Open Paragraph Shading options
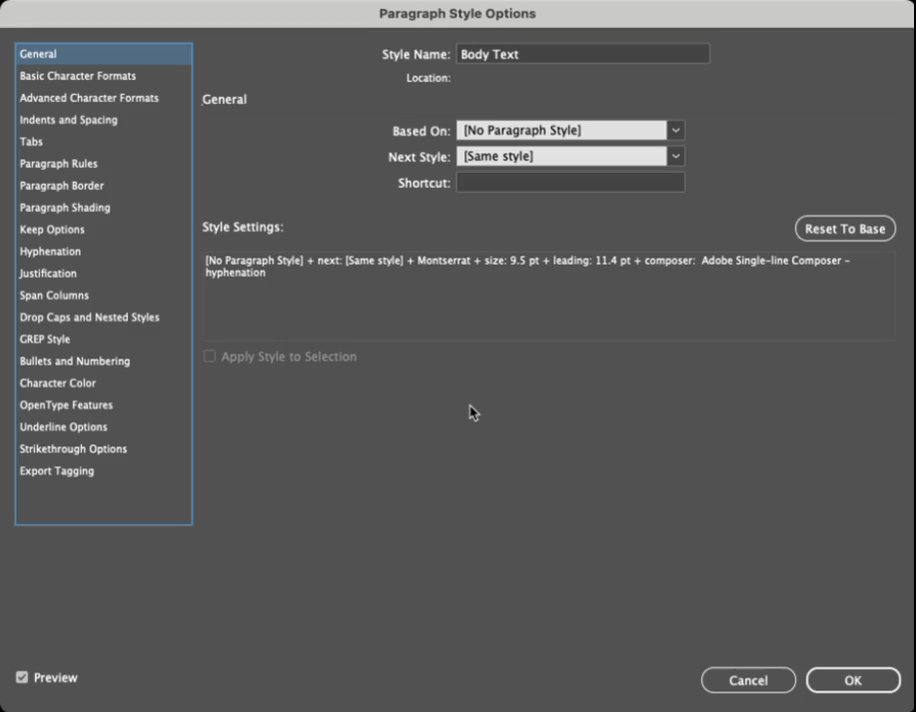 tap(104, 207)
